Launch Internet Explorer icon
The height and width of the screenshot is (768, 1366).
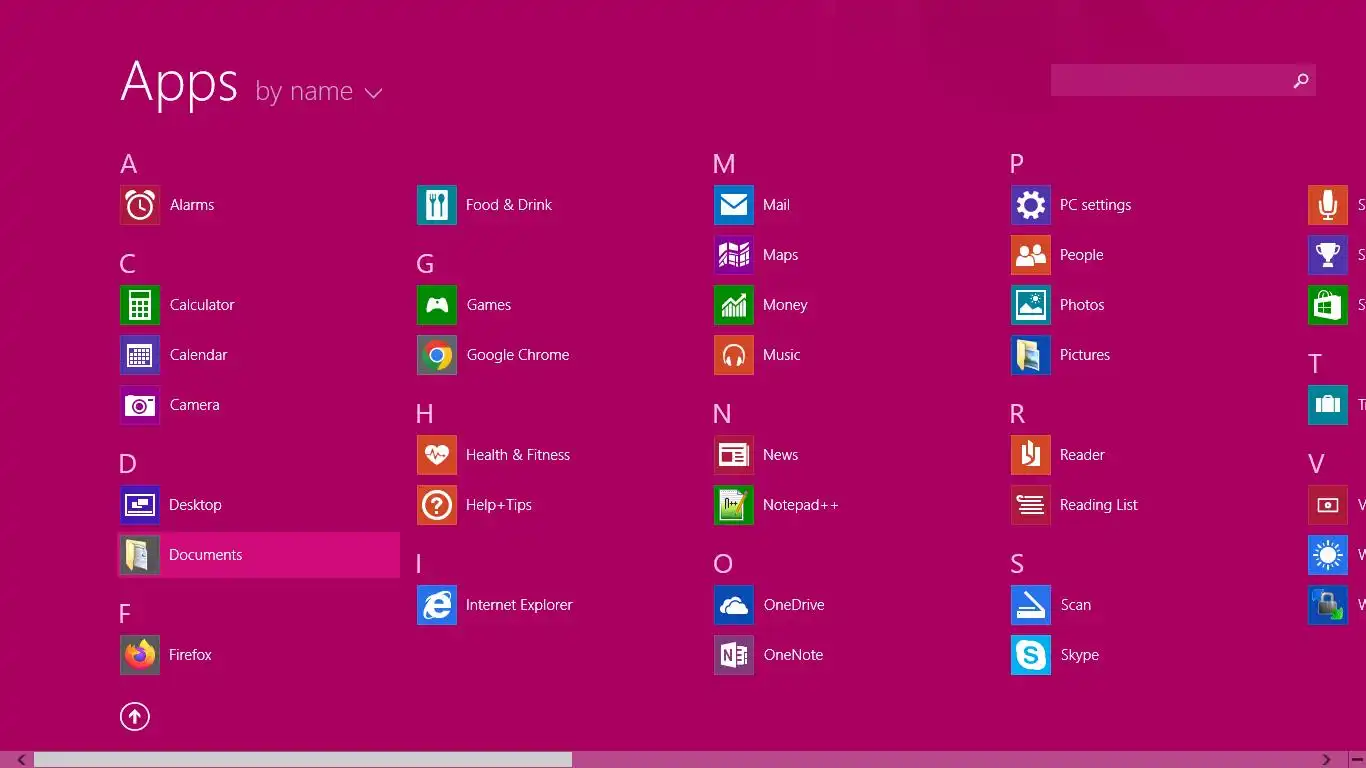(x=437, y=605)
